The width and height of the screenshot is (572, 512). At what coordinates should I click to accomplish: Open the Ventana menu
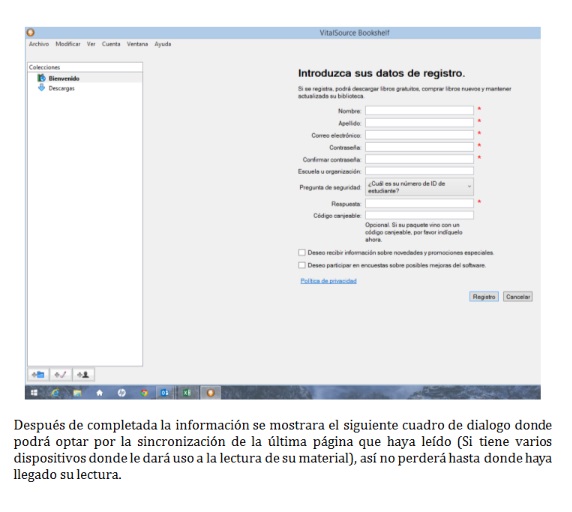click(137, 44)
